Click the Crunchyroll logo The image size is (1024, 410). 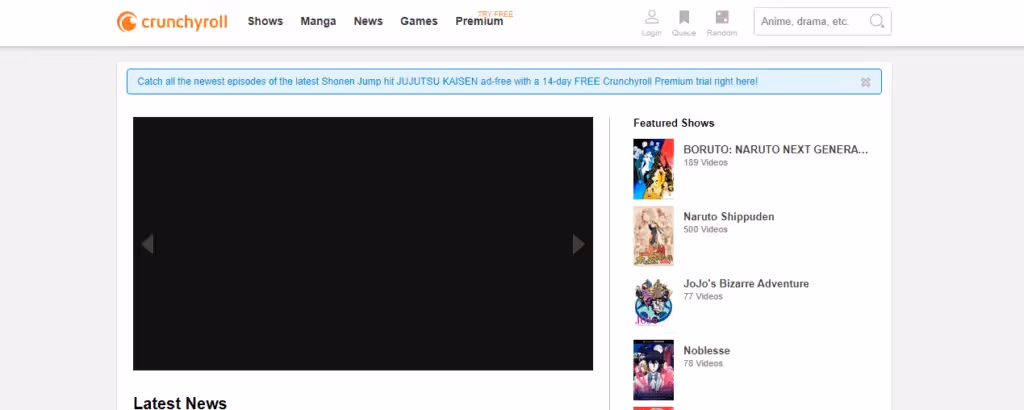(x=172, y=22)
